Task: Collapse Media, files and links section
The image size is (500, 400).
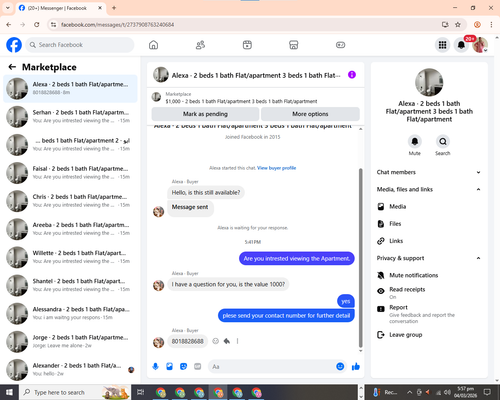Action: pos(429,189)
